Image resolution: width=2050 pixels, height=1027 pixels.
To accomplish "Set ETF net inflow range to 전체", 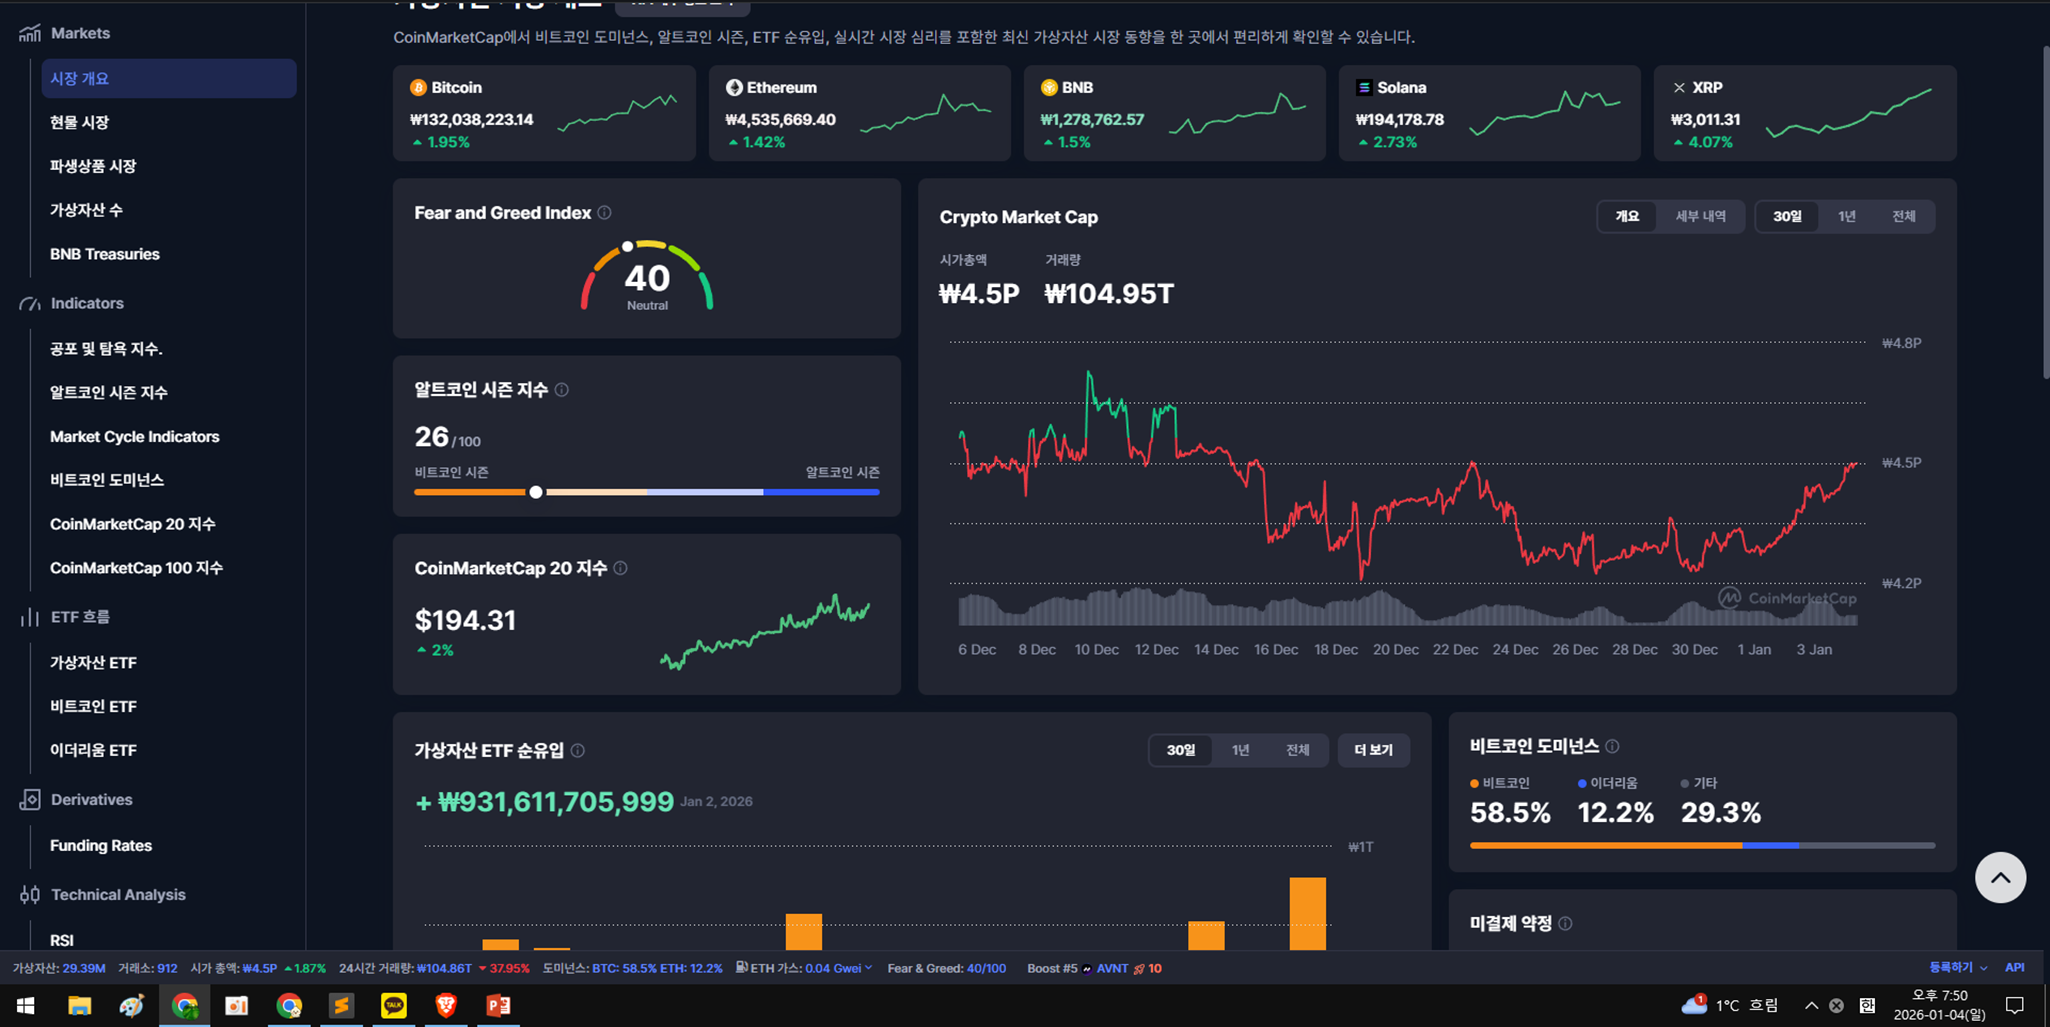I will click(1297, 750).
